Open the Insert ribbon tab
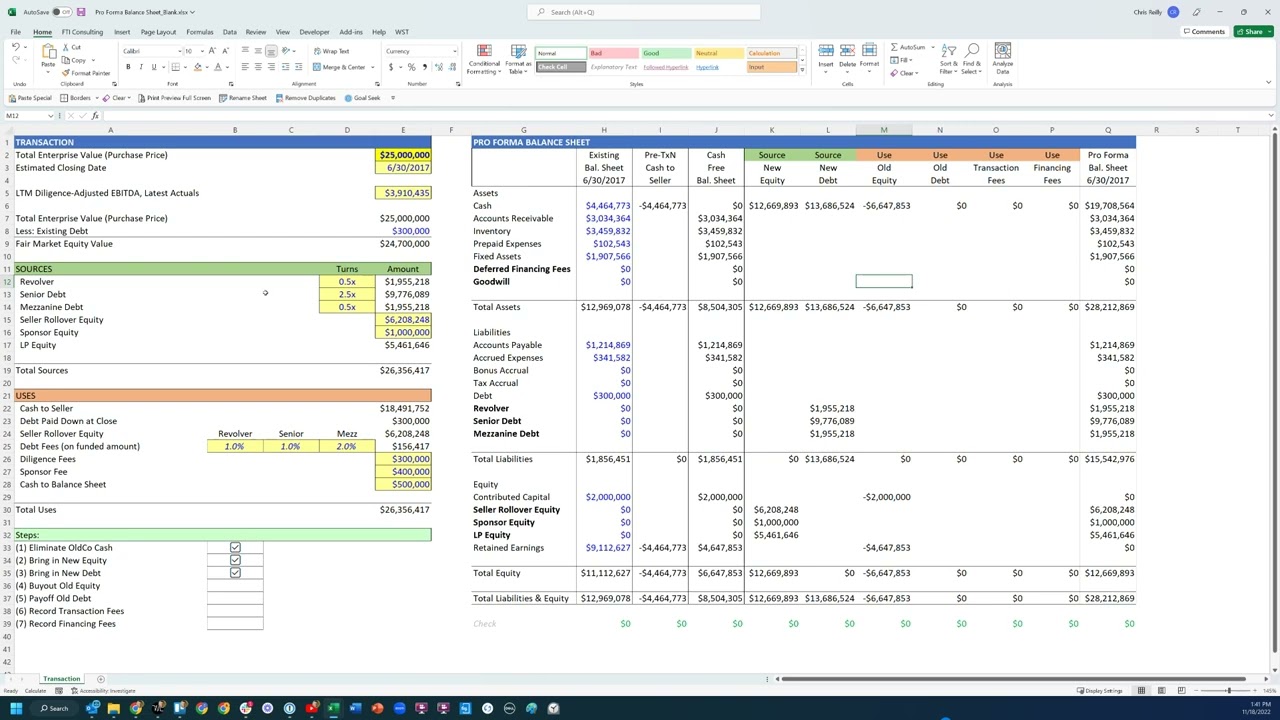This screenshot has height=720, width=1280. tap(122, 32)
